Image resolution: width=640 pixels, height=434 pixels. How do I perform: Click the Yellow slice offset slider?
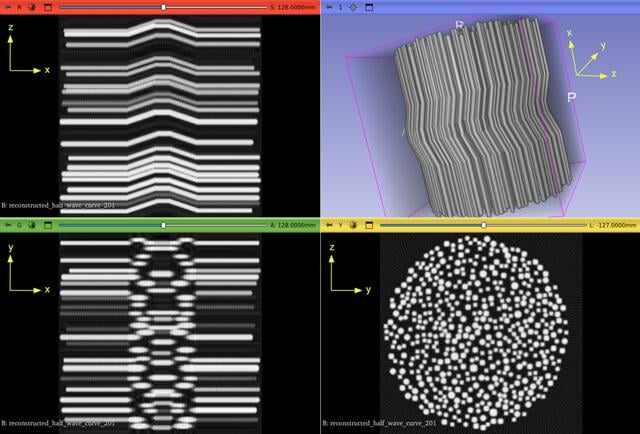click(x=484, y=225)
